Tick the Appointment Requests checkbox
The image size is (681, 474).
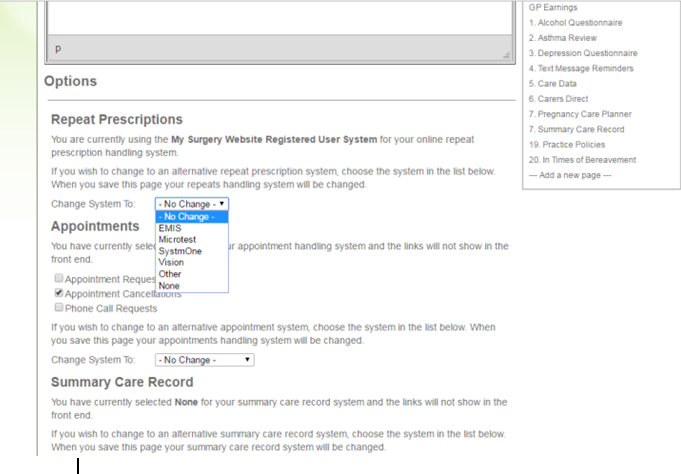pos(59,279)
